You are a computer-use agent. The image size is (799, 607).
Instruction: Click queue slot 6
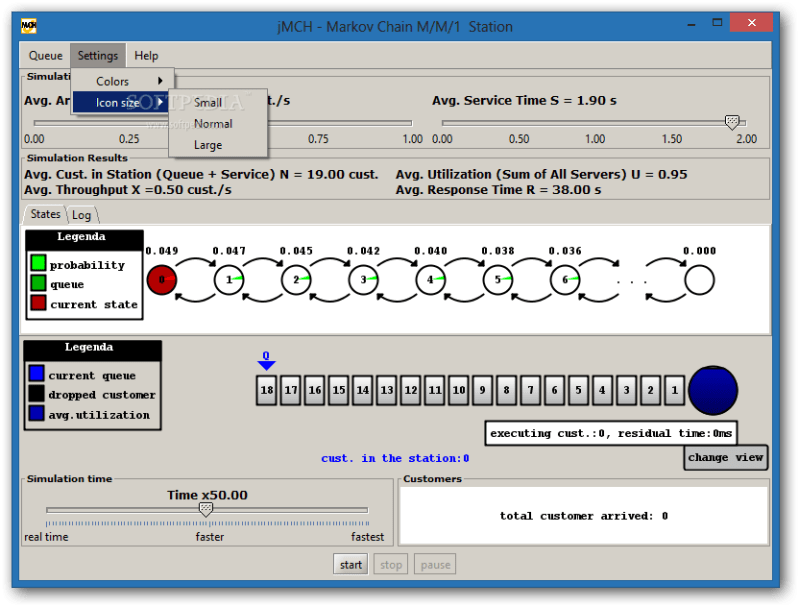tap(554, 390)
